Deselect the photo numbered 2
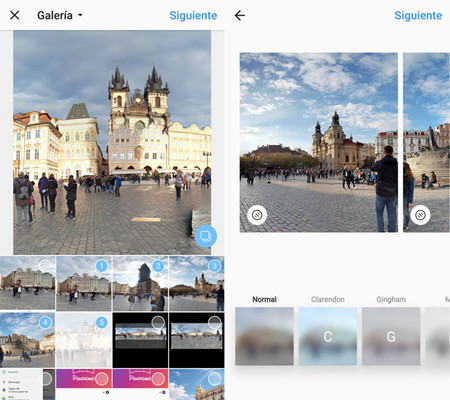The width and height of the screenshot is (450, 400). (158, 266)
